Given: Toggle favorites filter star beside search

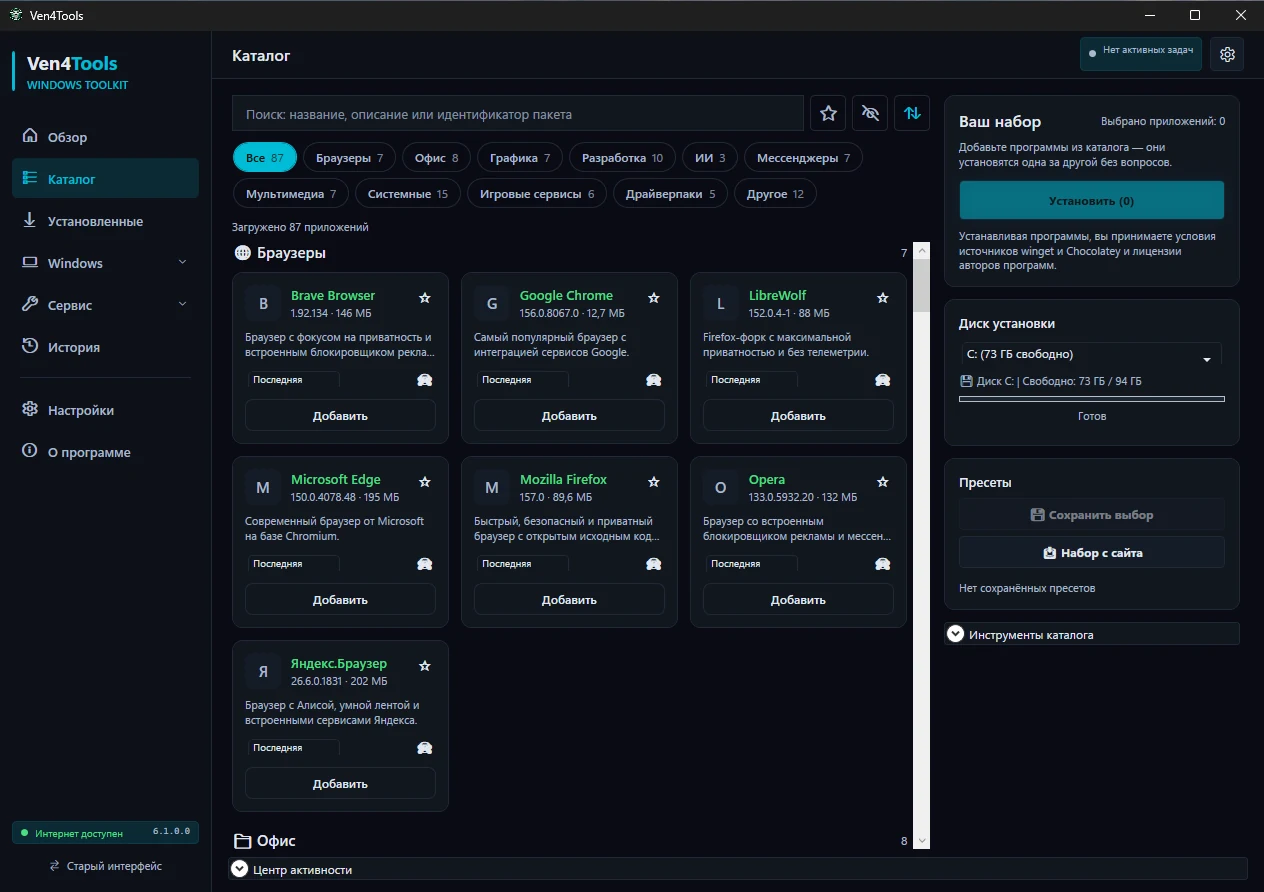Looking at the screenshot, I should [x=828, y=113].
